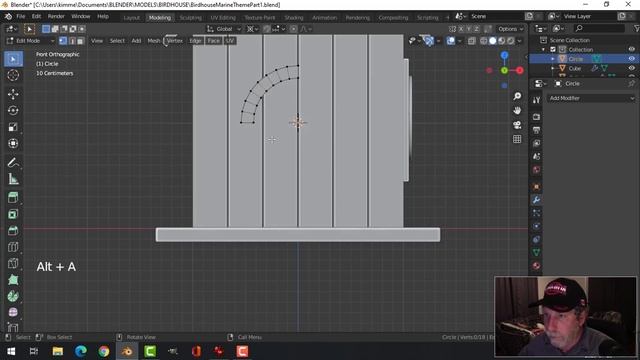Open overlays dropdown arrow
Image resolution: width=640 pixels, height=360 pixels.
pos(460,41)
